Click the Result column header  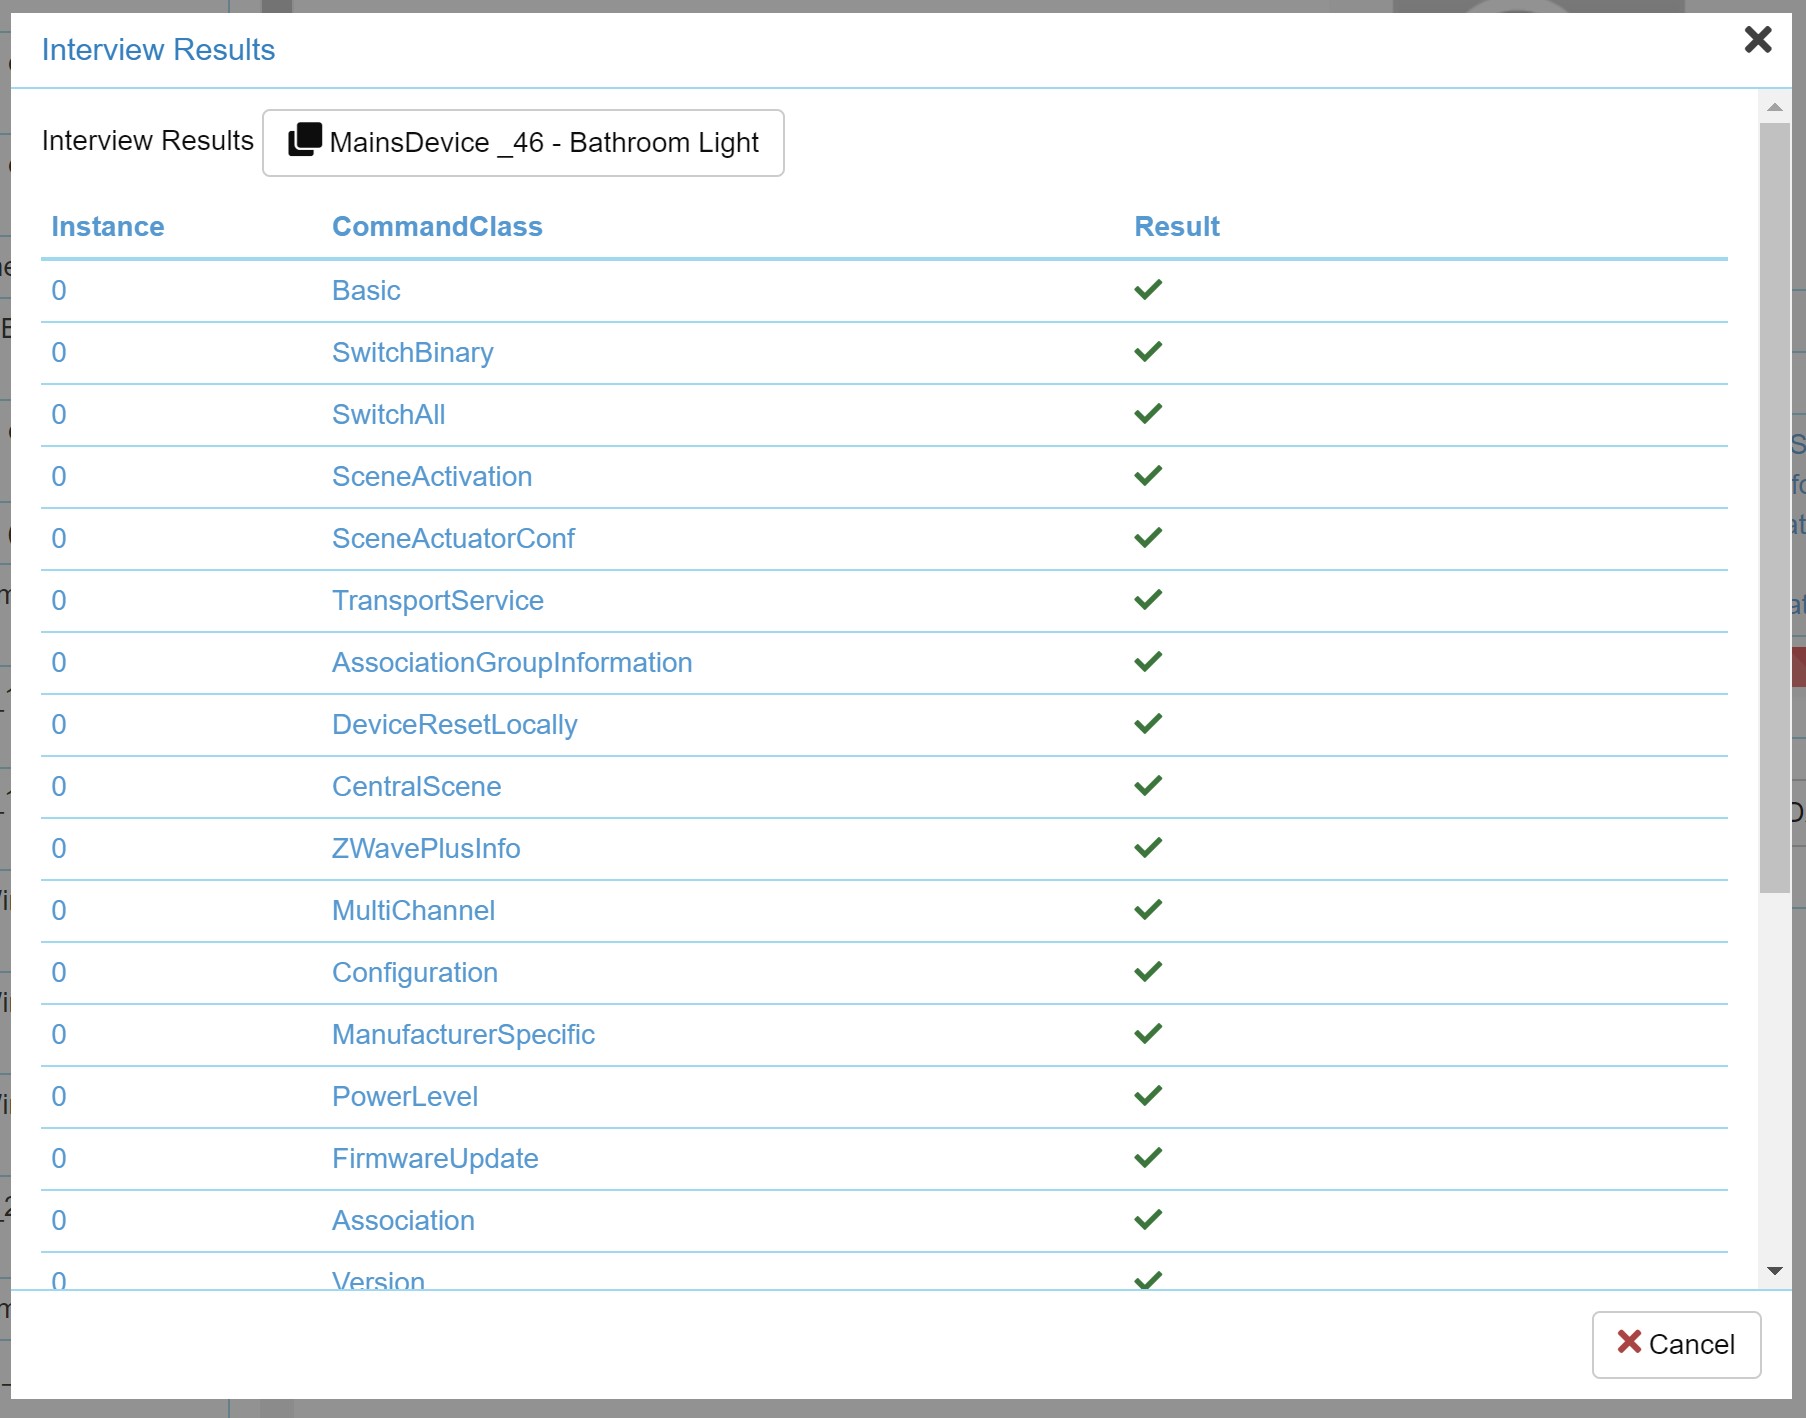[x=1176, y=227]
